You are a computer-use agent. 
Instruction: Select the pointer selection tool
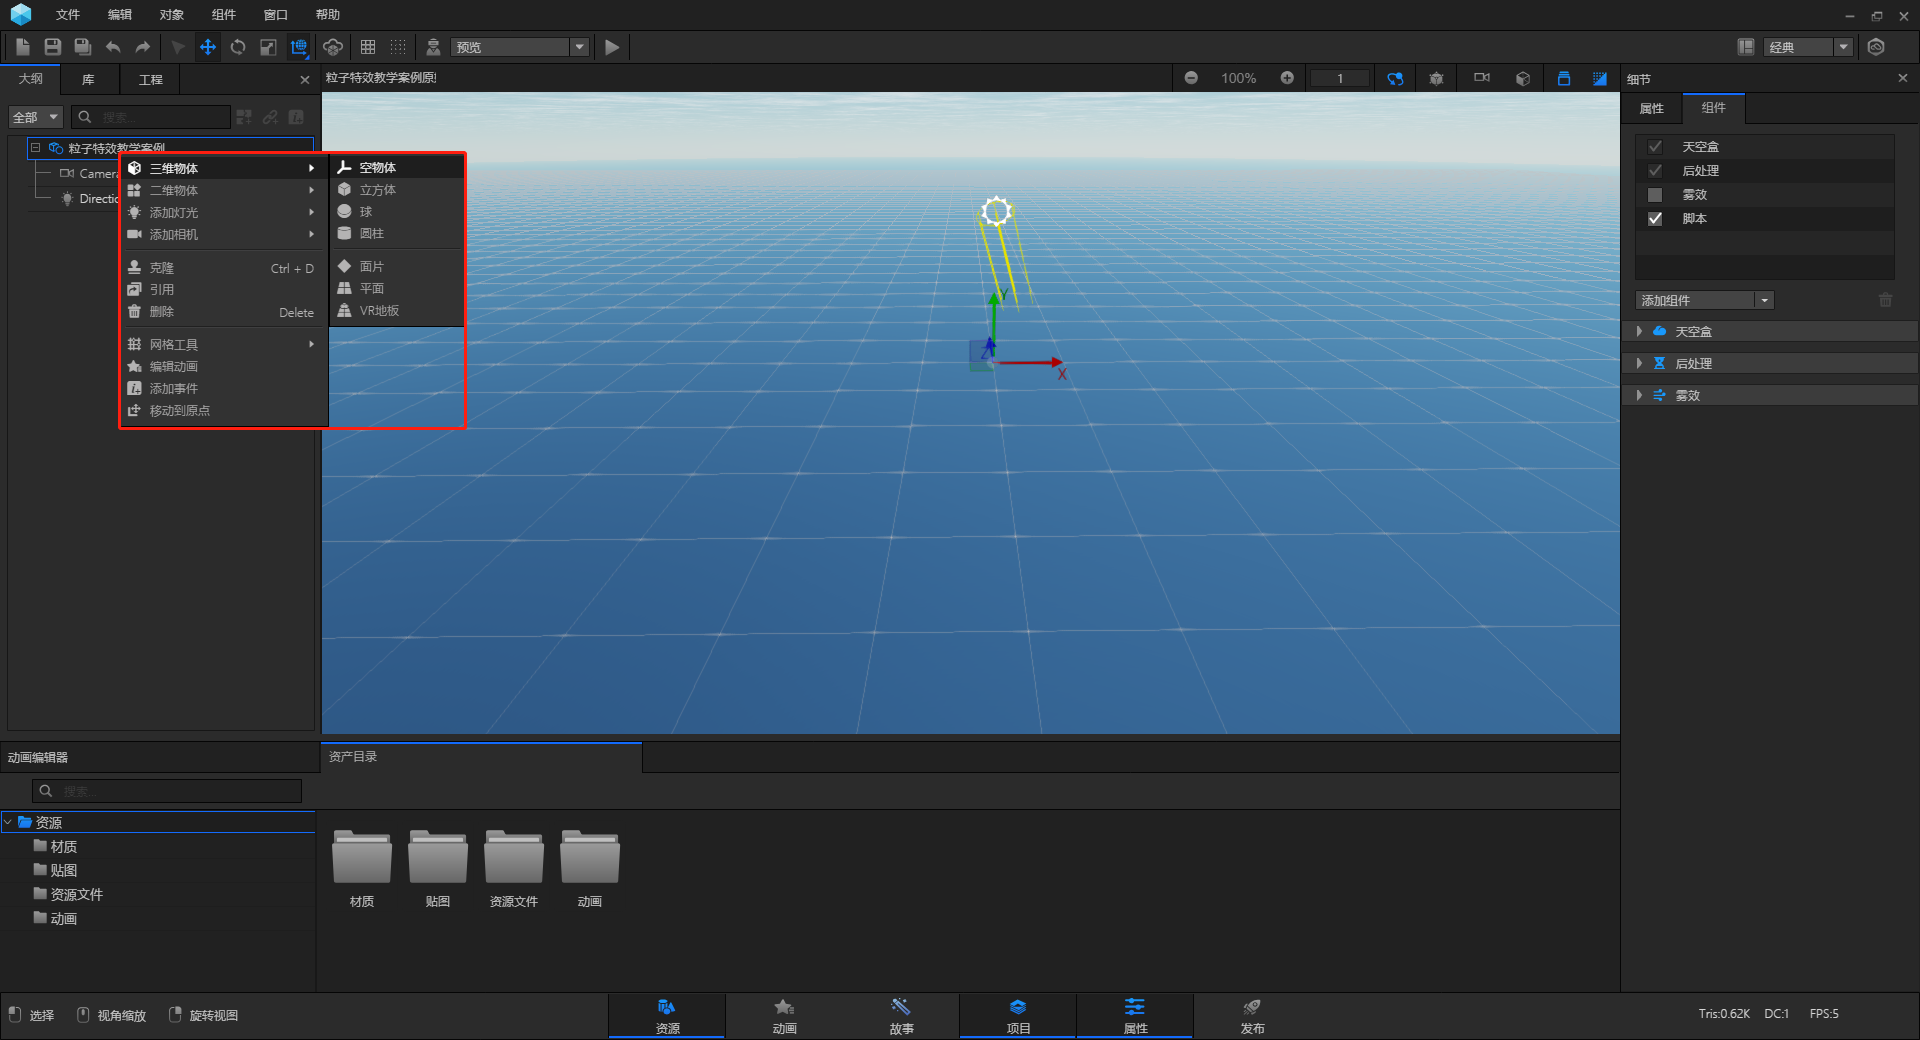tap(178, 47)
